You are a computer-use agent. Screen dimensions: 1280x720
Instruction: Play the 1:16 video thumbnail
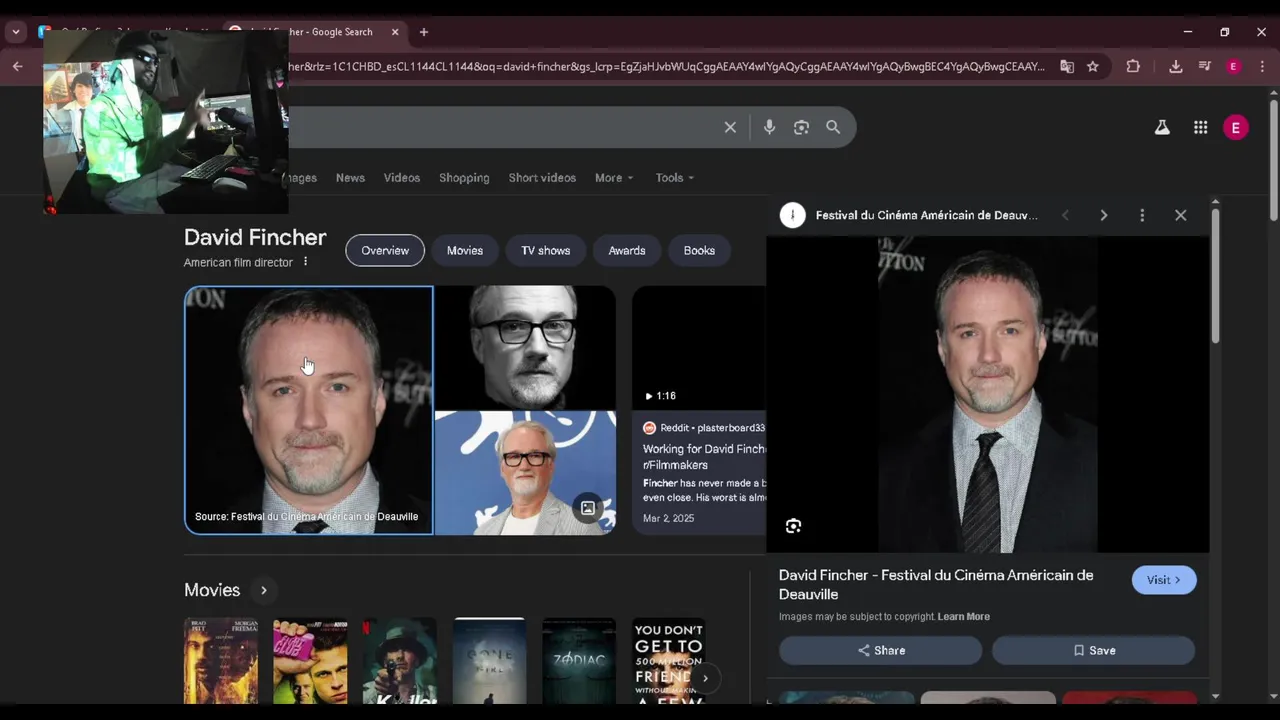coord(699,346)
